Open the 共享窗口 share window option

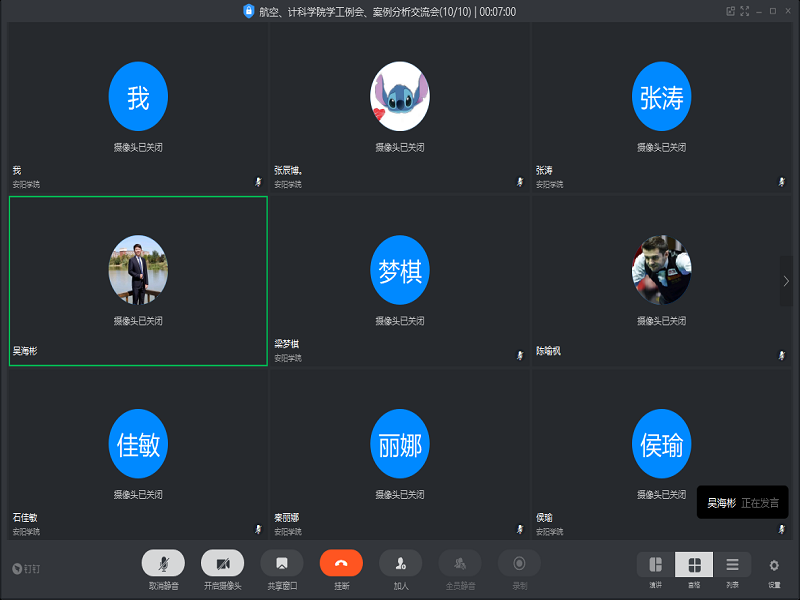282,564
